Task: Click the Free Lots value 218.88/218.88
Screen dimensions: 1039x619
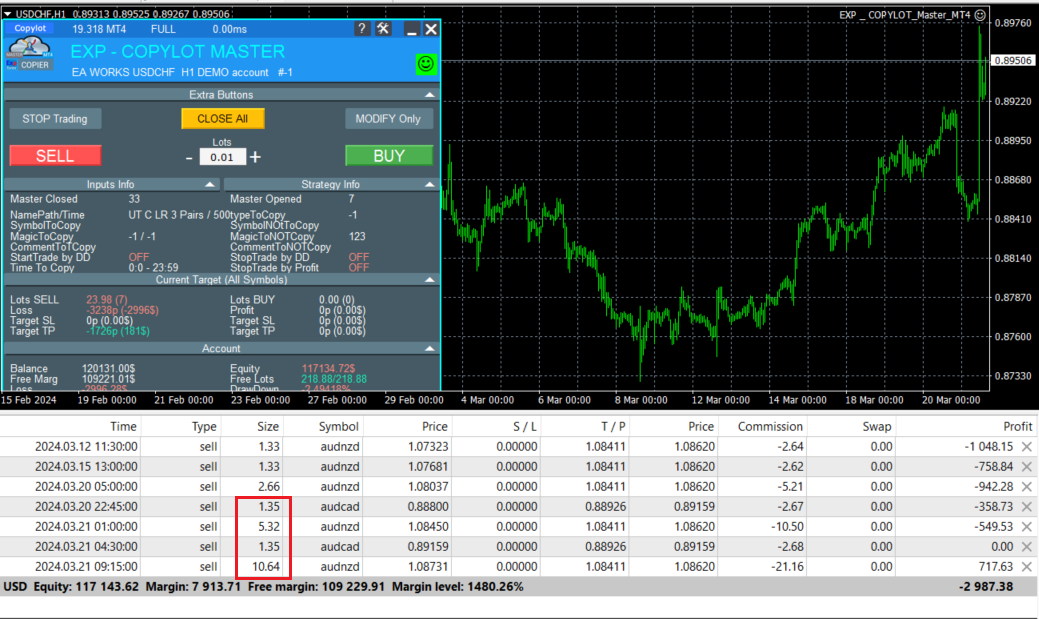Action: coord(334,379)
